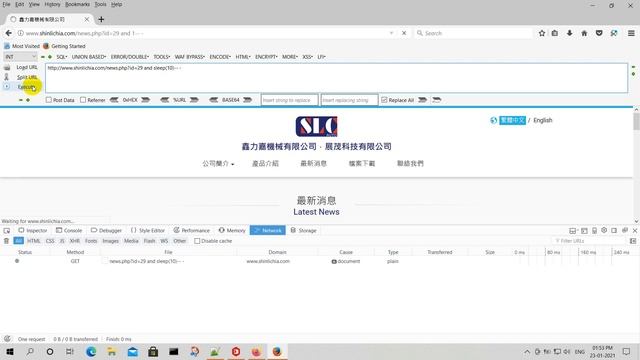The image size is (640, 360).
Task: Enable the Referrer checkbox
Action: 83,100
